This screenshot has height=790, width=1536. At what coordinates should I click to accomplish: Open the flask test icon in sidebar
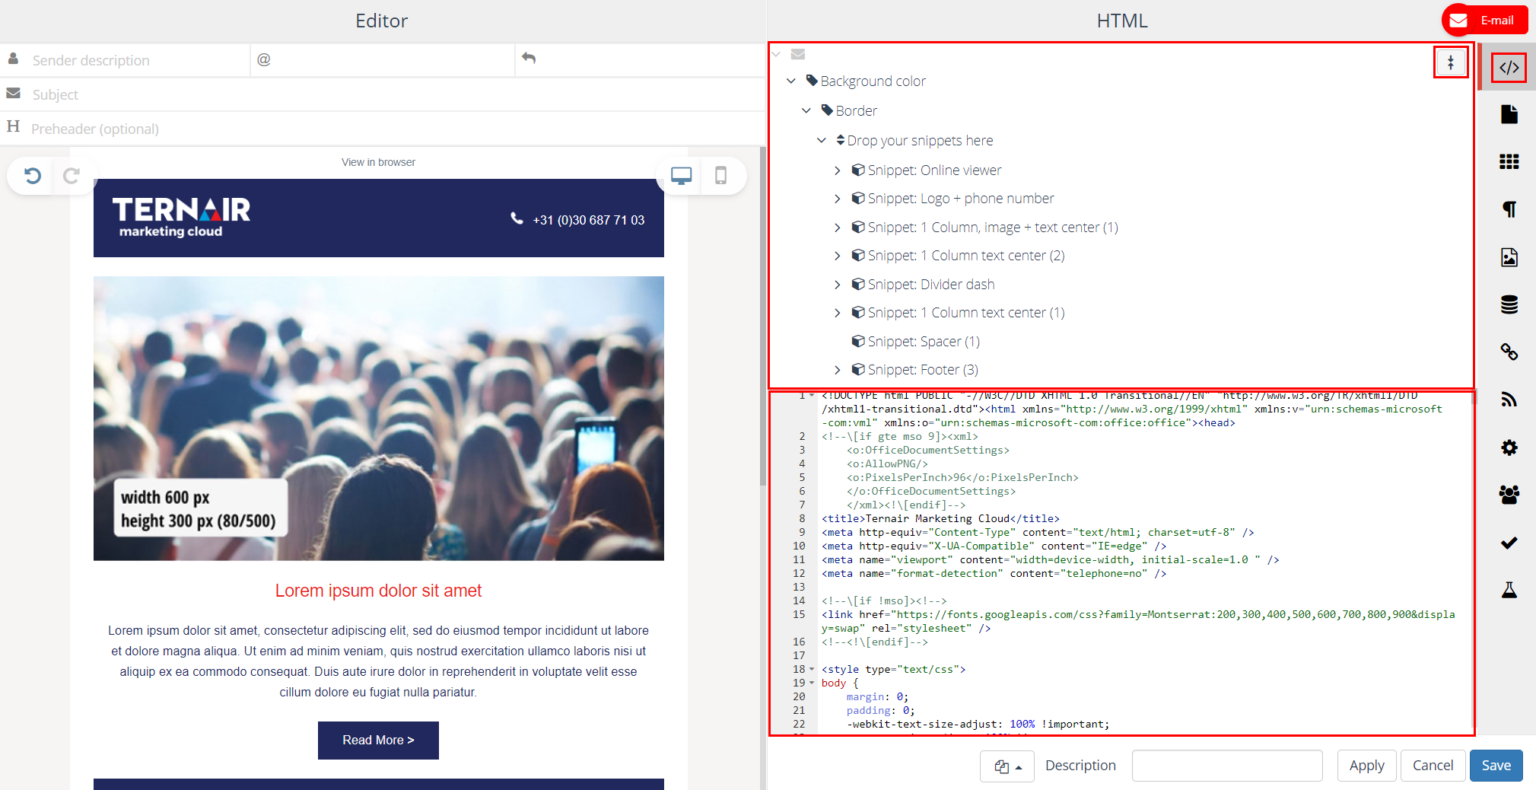point(1509,590)
